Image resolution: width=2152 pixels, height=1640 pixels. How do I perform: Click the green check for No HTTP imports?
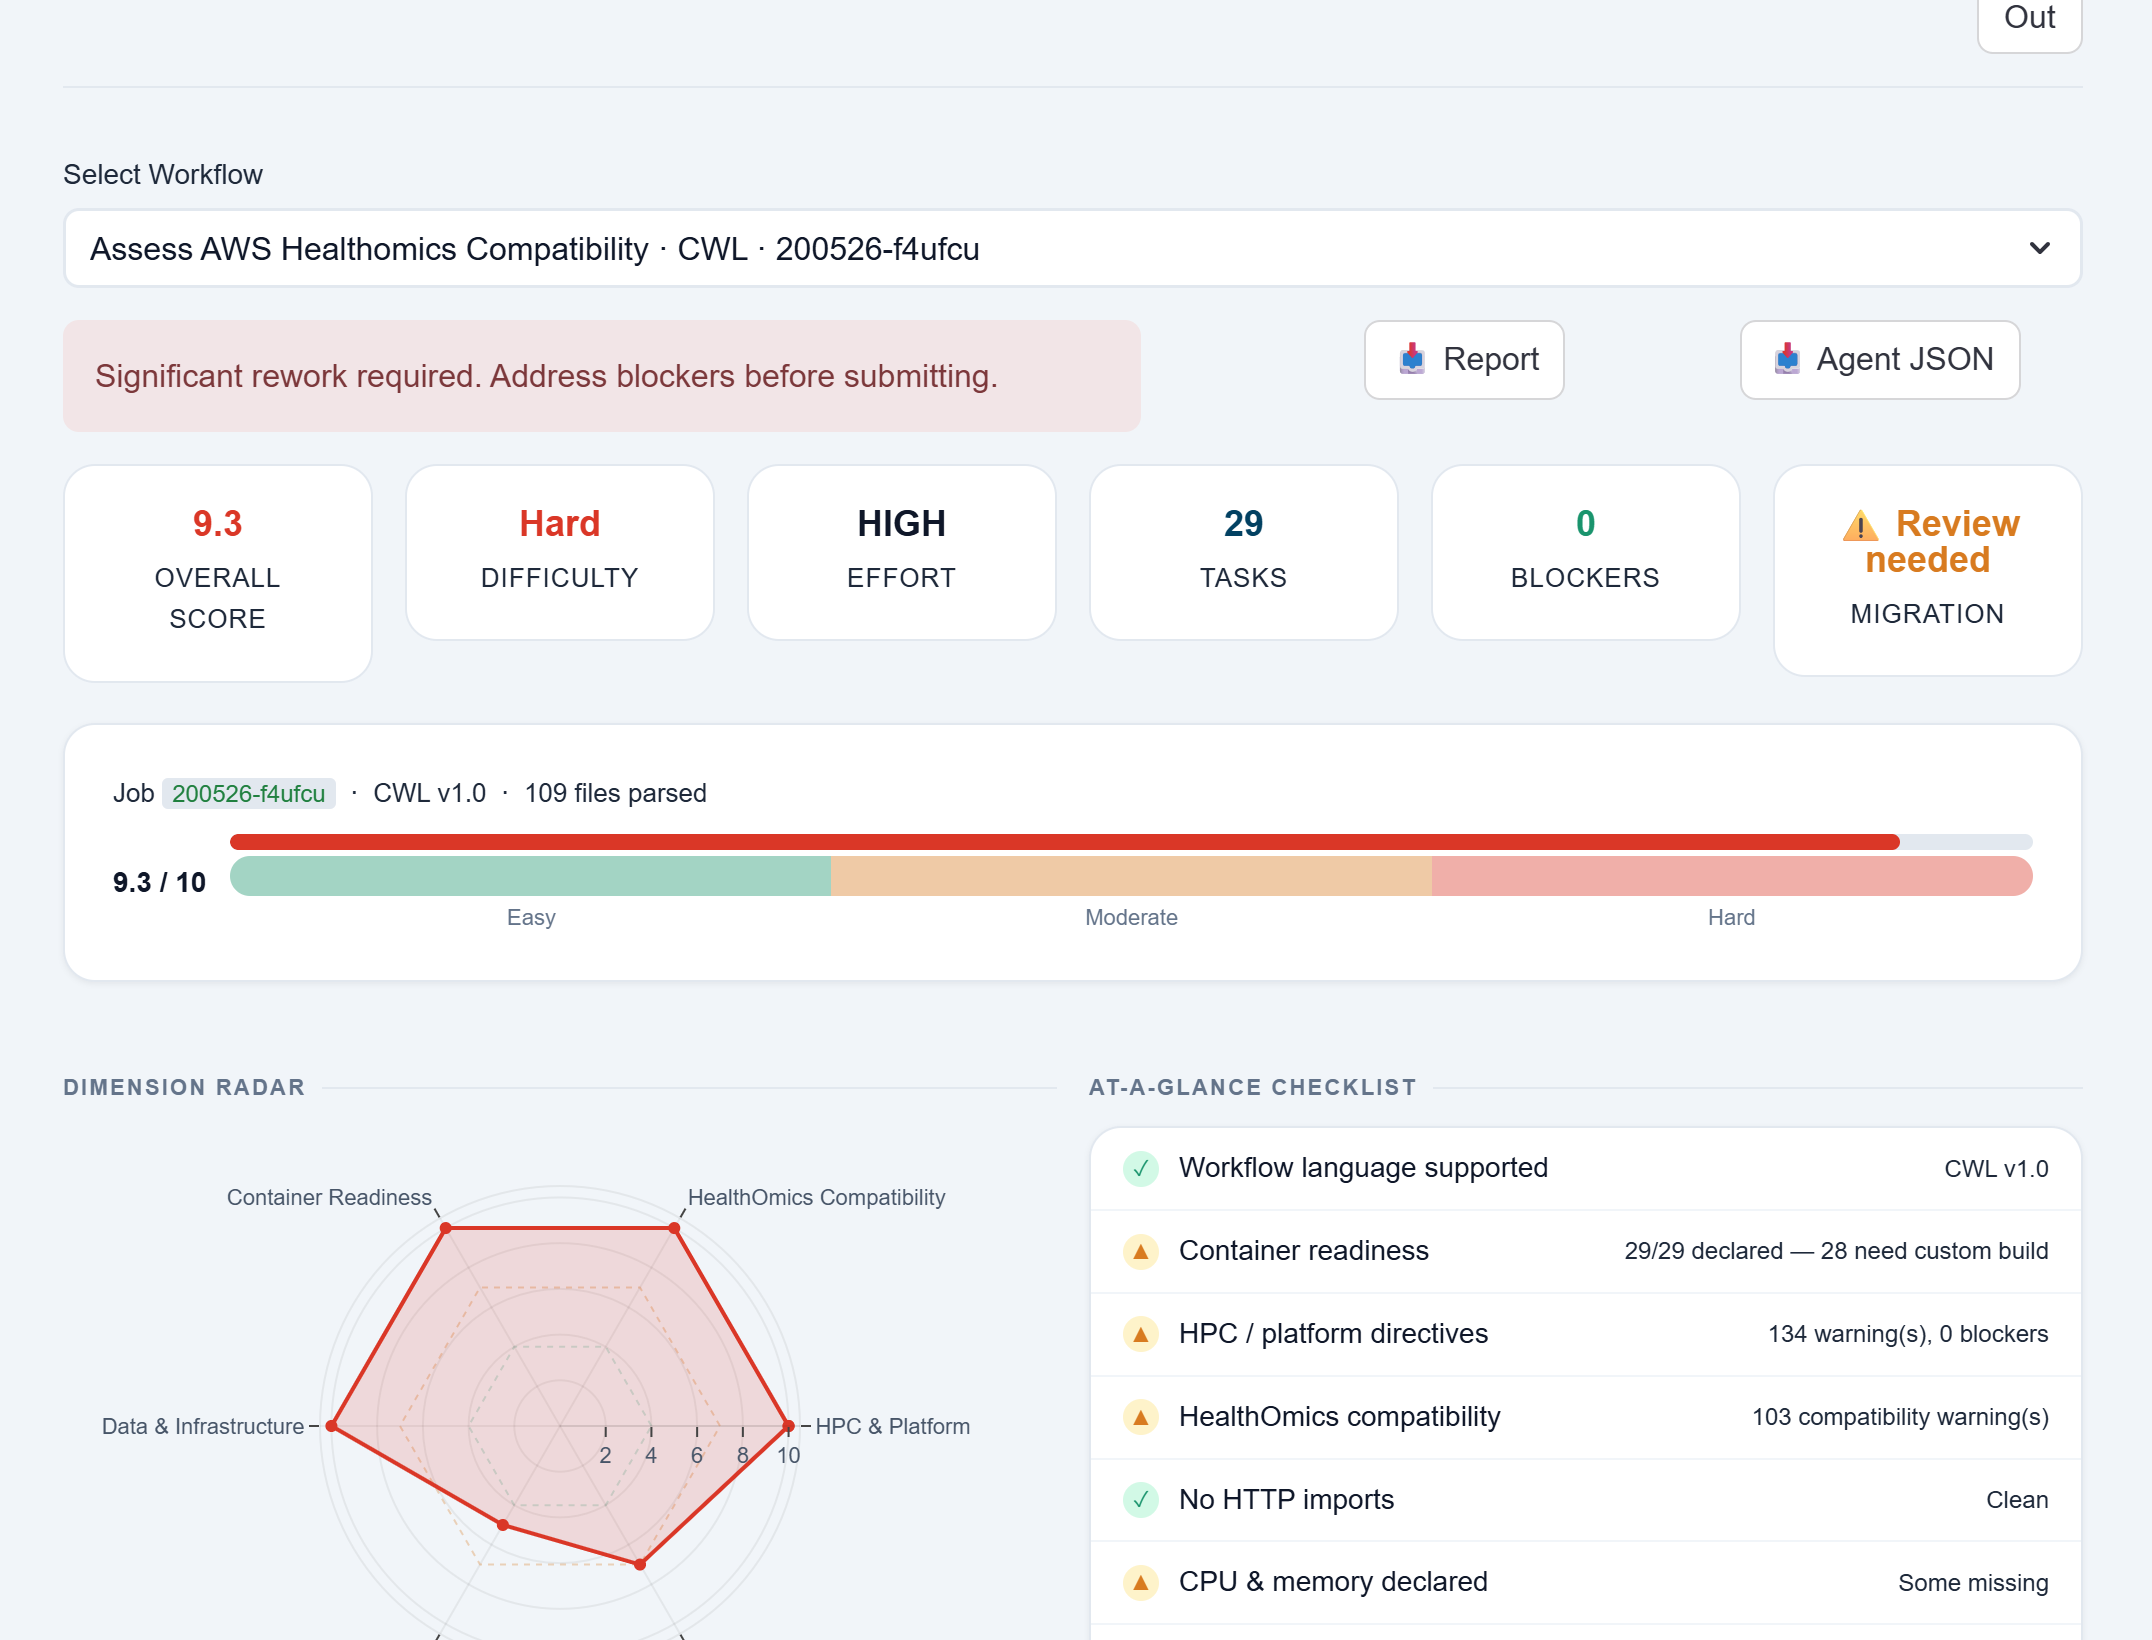[x=1141, y=1500]
